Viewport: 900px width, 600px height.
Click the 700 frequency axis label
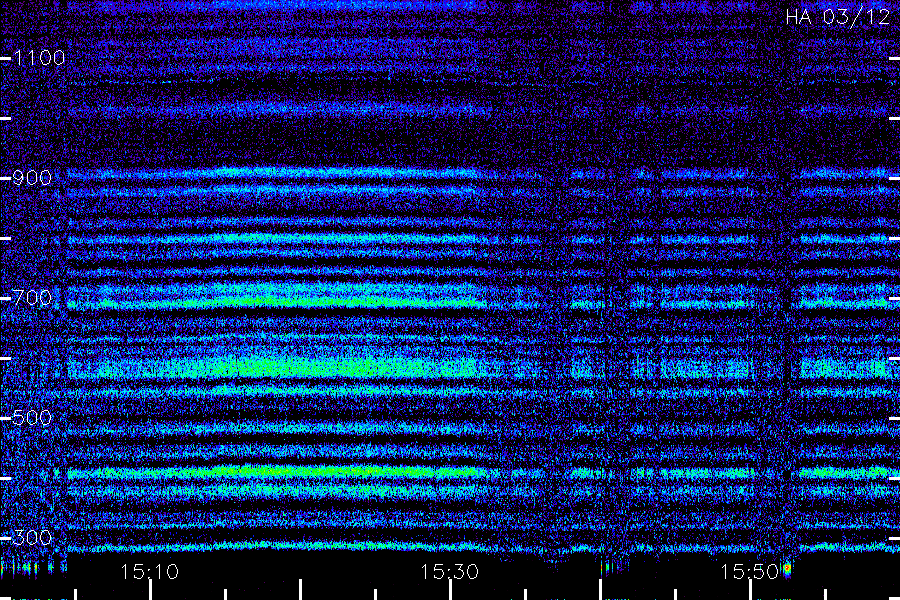(32, 298)
